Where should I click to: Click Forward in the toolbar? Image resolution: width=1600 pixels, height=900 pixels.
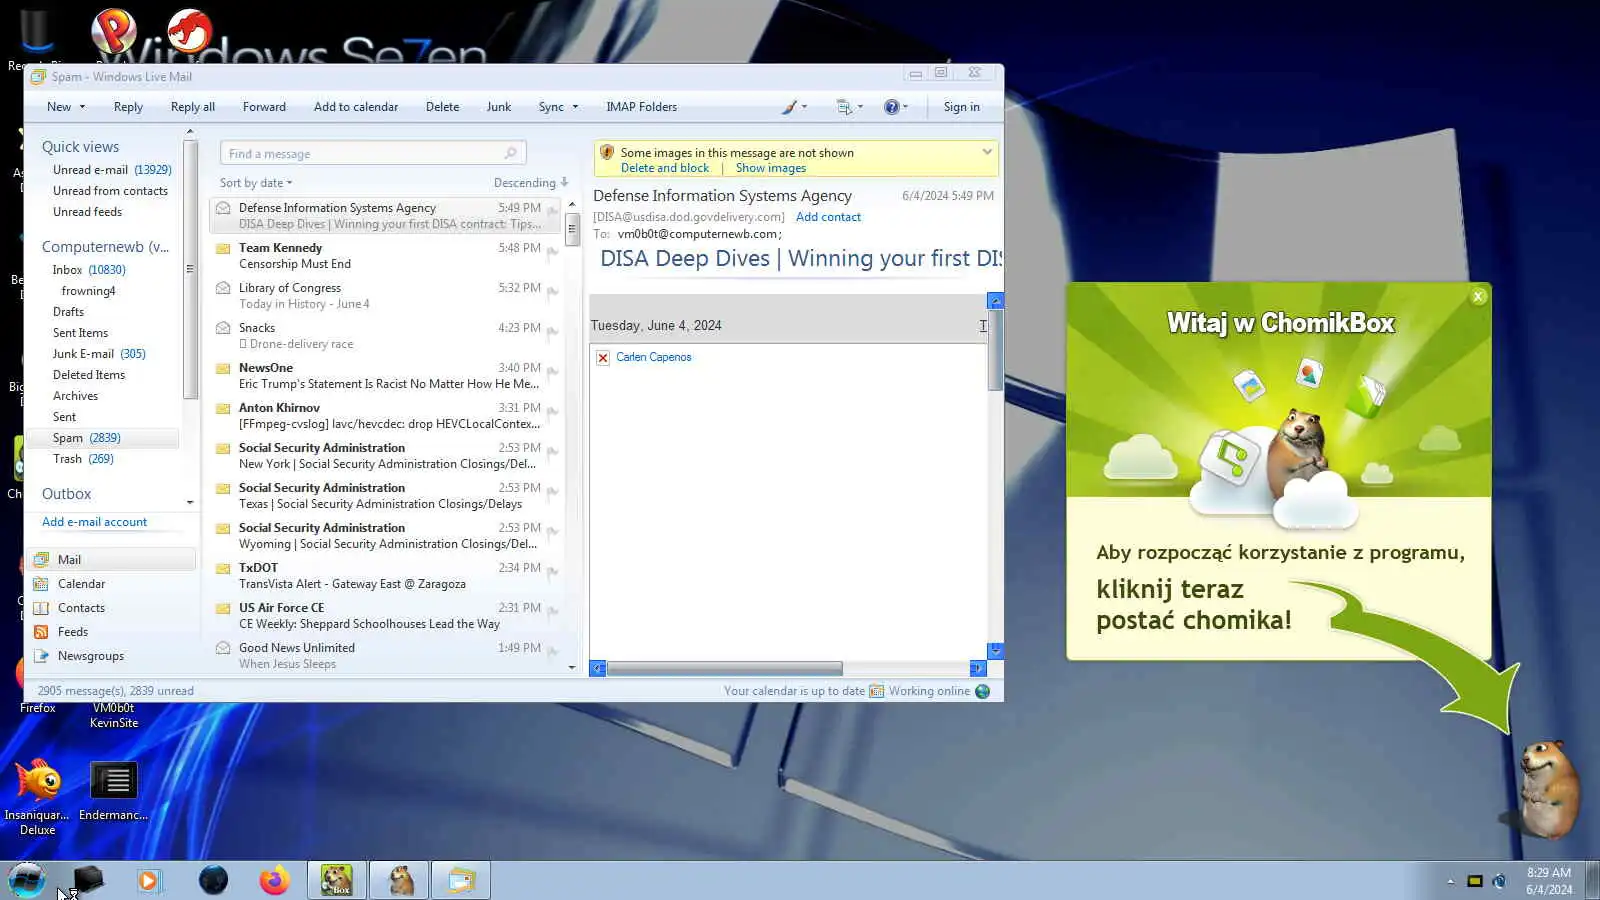264,107
